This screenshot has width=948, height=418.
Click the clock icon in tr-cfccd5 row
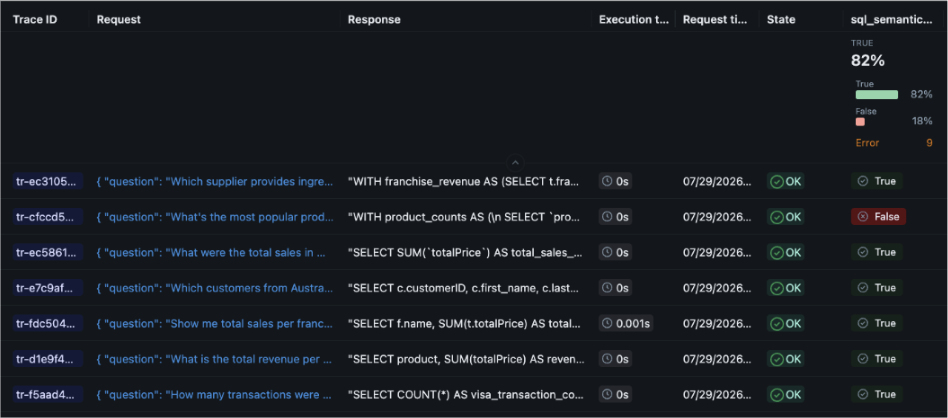point(608,217)
